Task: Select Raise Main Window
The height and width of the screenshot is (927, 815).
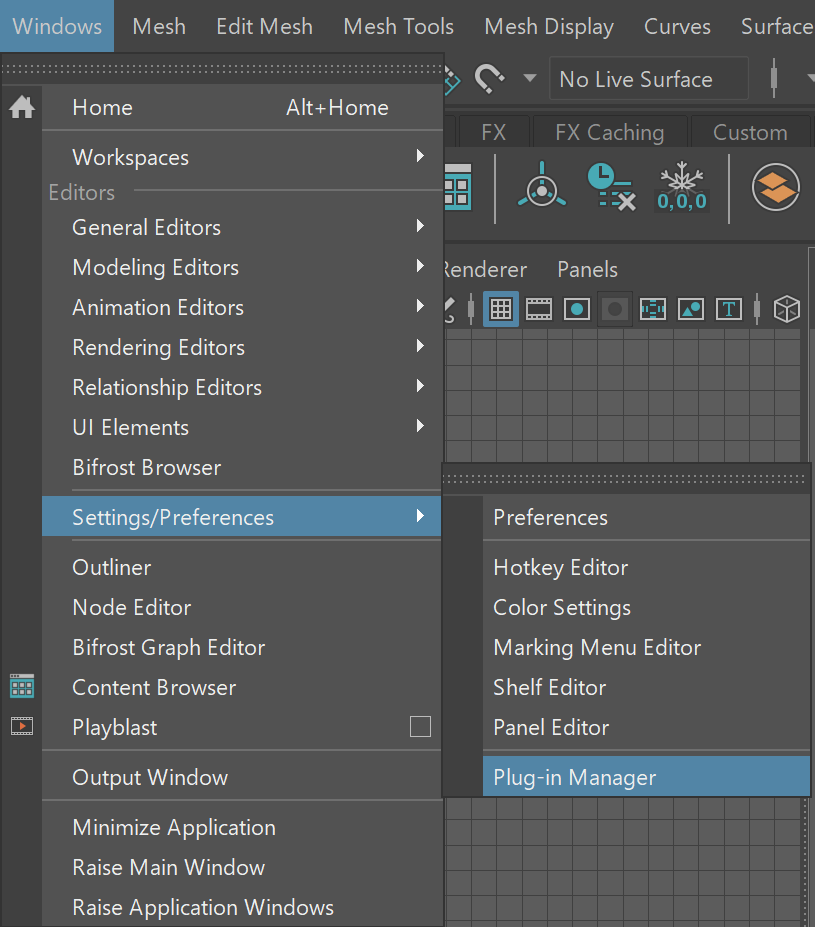Action: click(242, 867)
